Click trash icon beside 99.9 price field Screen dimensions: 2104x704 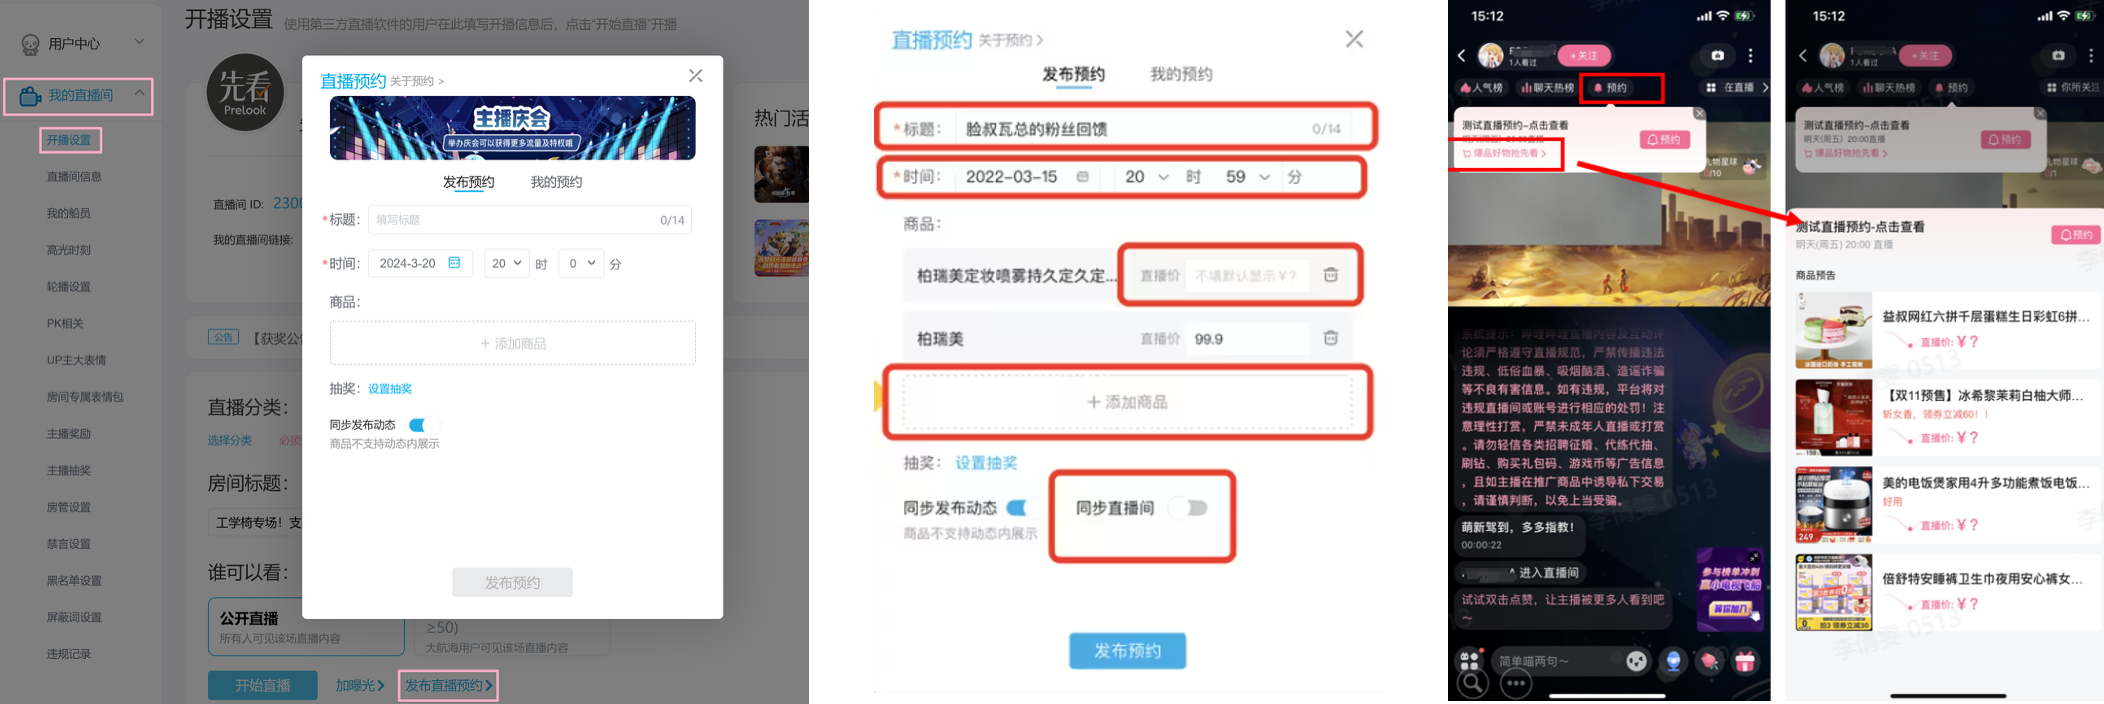coord(1330,338)
